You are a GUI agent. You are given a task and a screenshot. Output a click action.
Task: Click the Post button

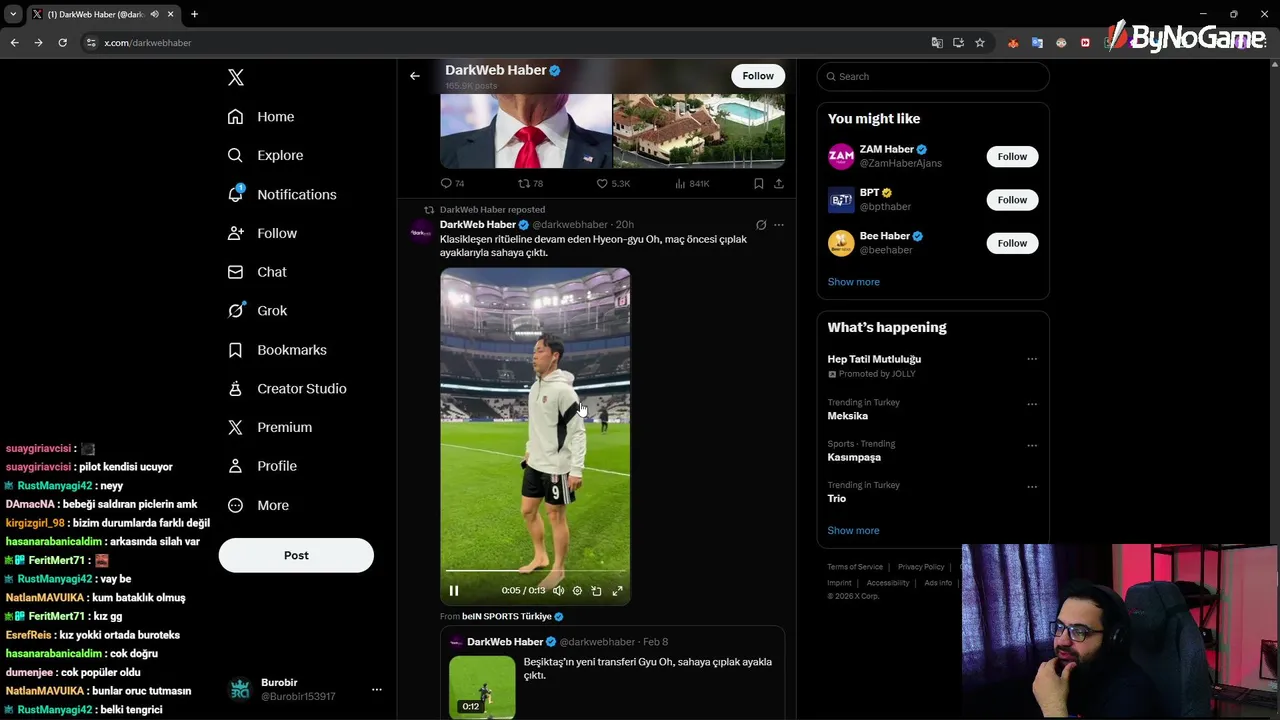tap(296, 555)
